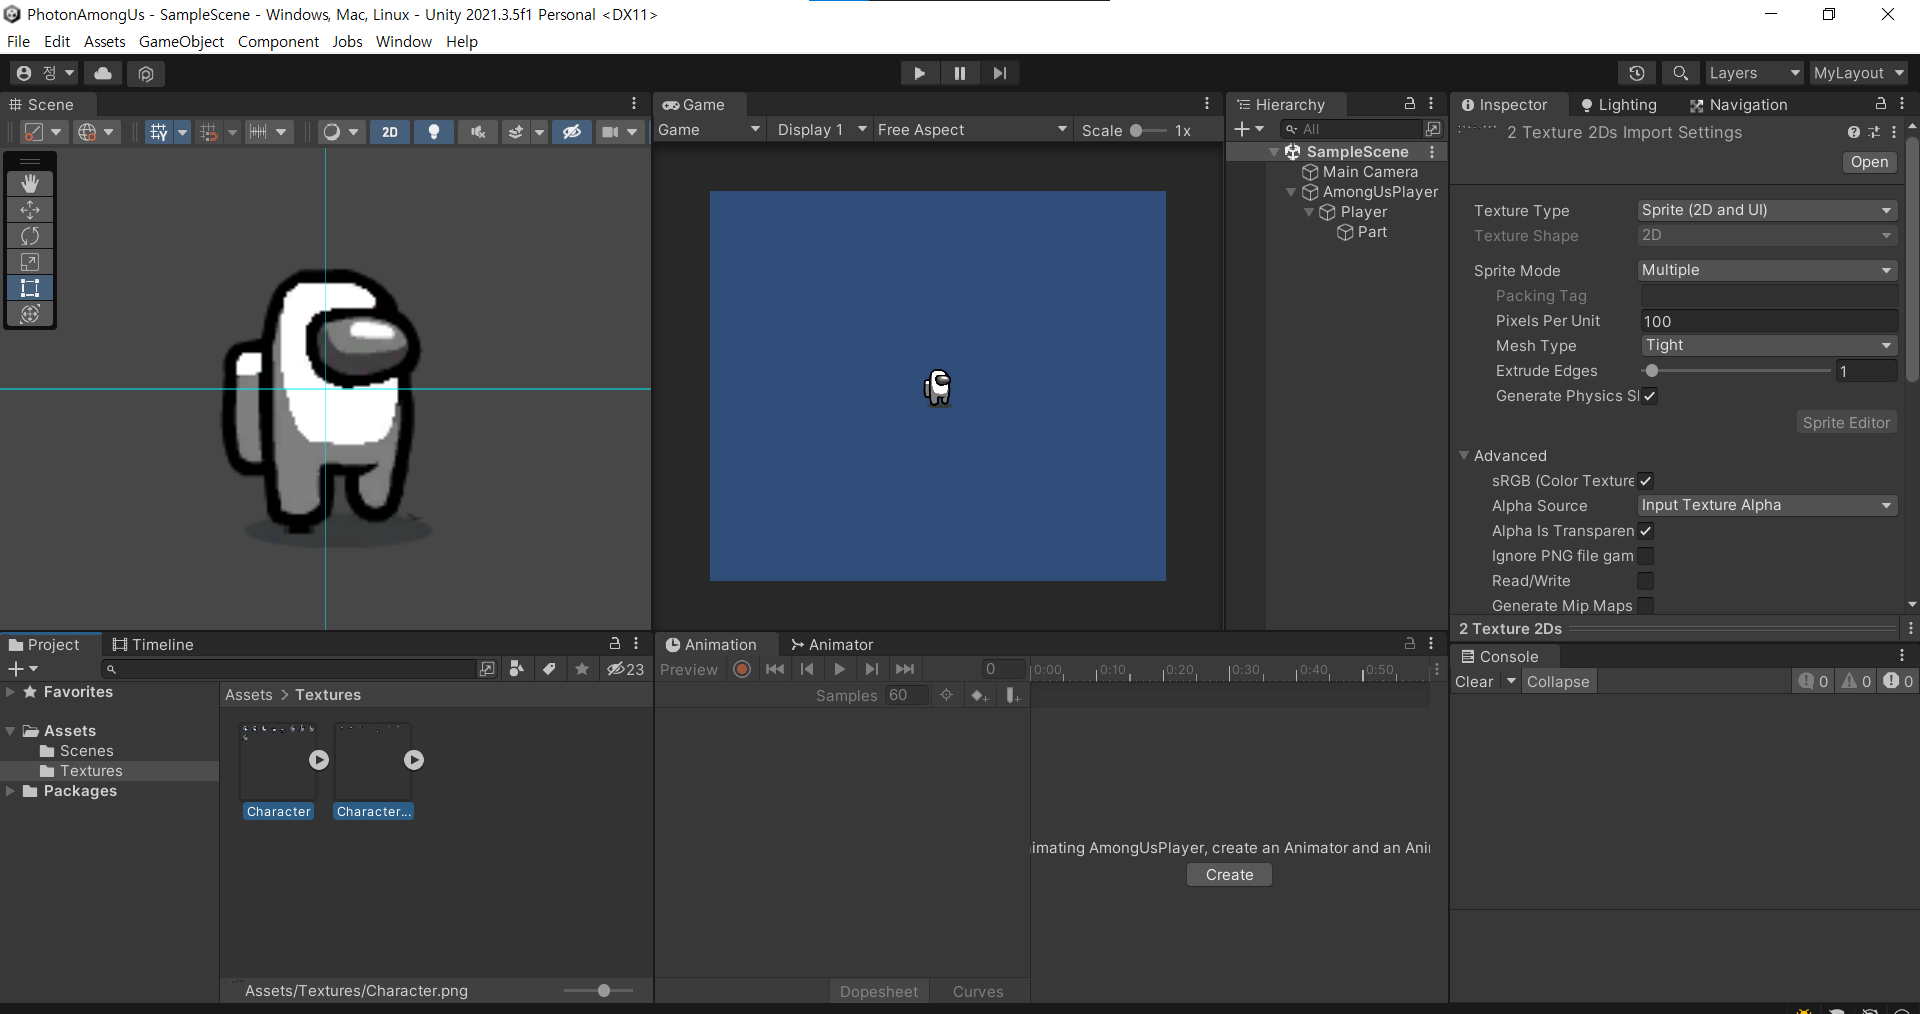Click the Play button in top toolbar
Screen dimensions: 1920x1014
pos(919,73)
